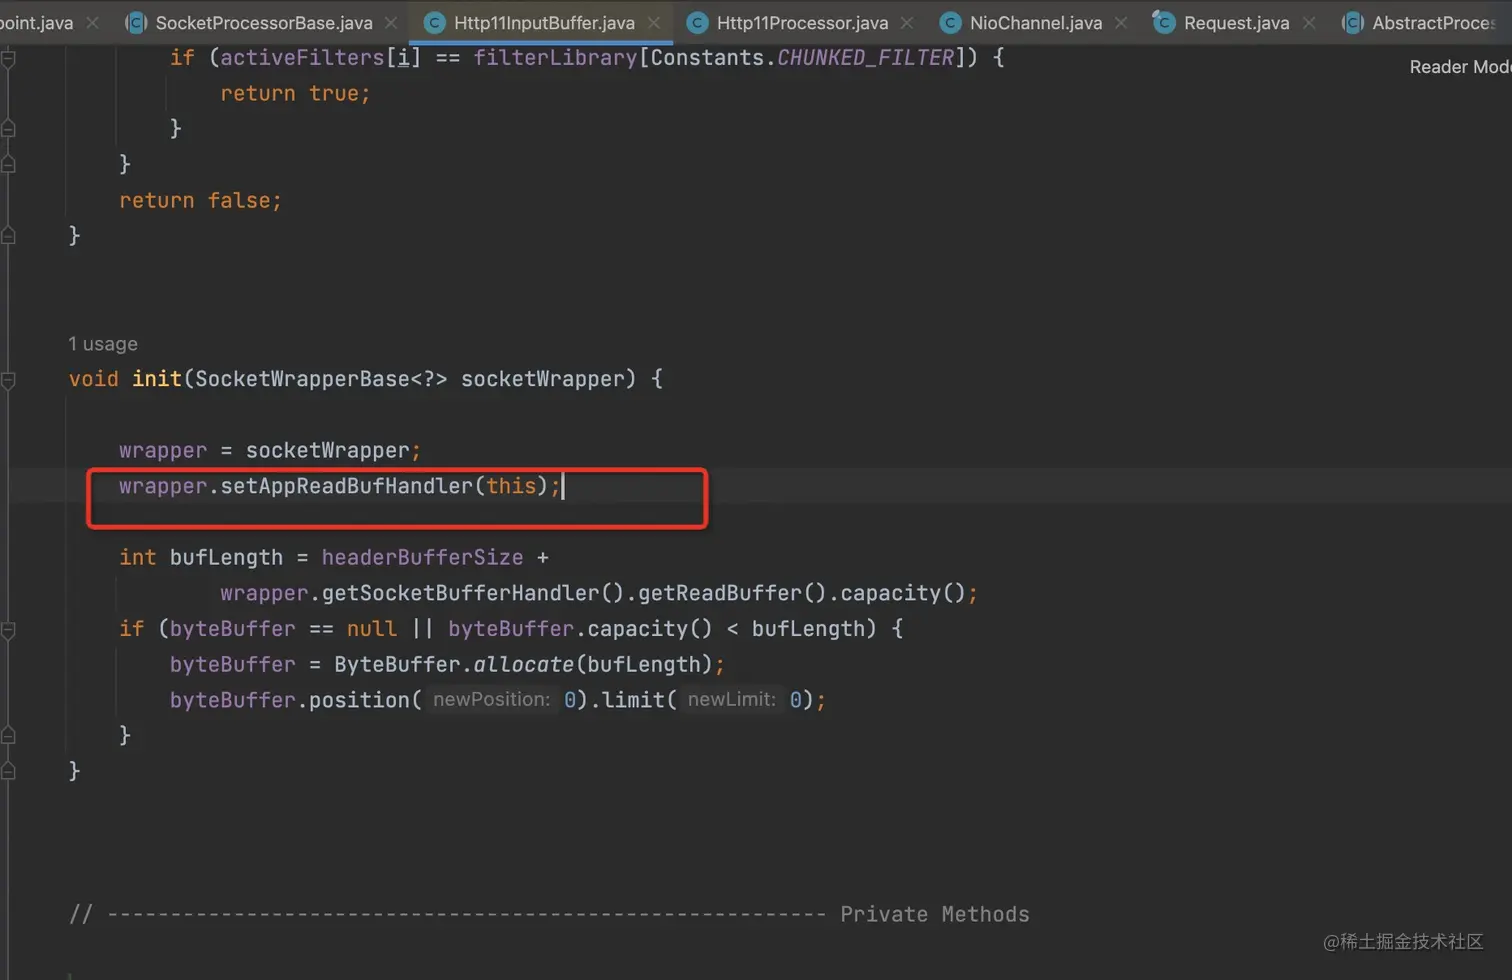The height and width of the screenshot is (980, 1512).
Task: Collapse the 'void init' method fold marker
Action: click(8, 380)
